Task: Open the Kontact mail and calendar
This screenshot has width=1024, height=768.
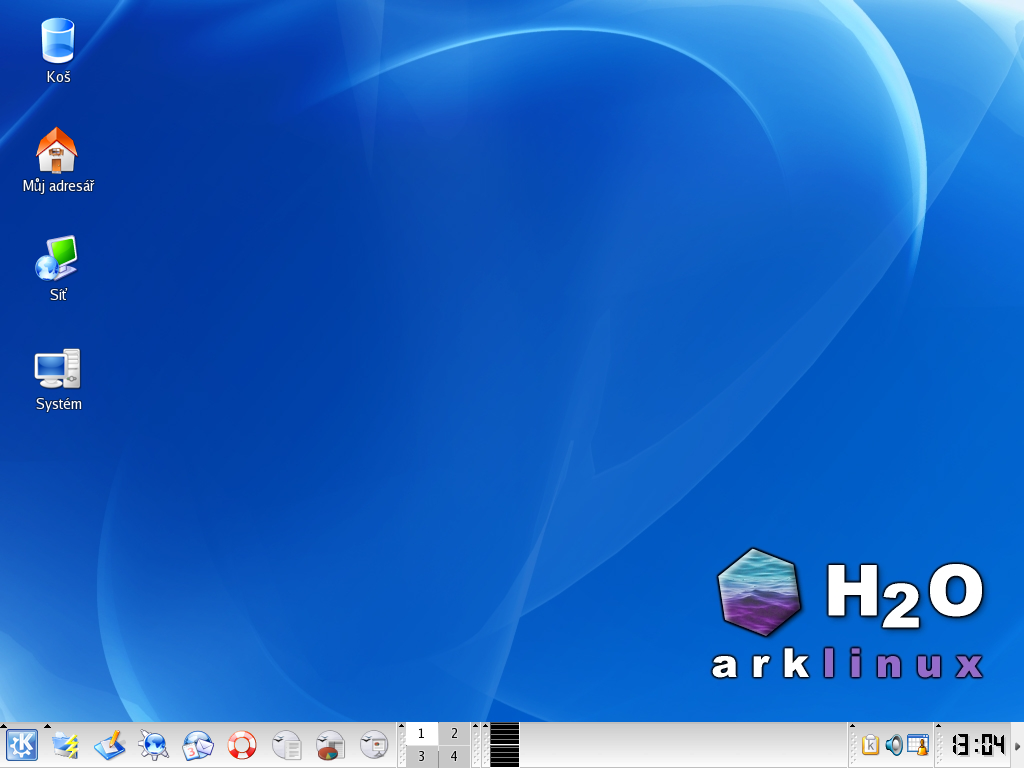Action: pyautogui.click(x=198, y=745)
